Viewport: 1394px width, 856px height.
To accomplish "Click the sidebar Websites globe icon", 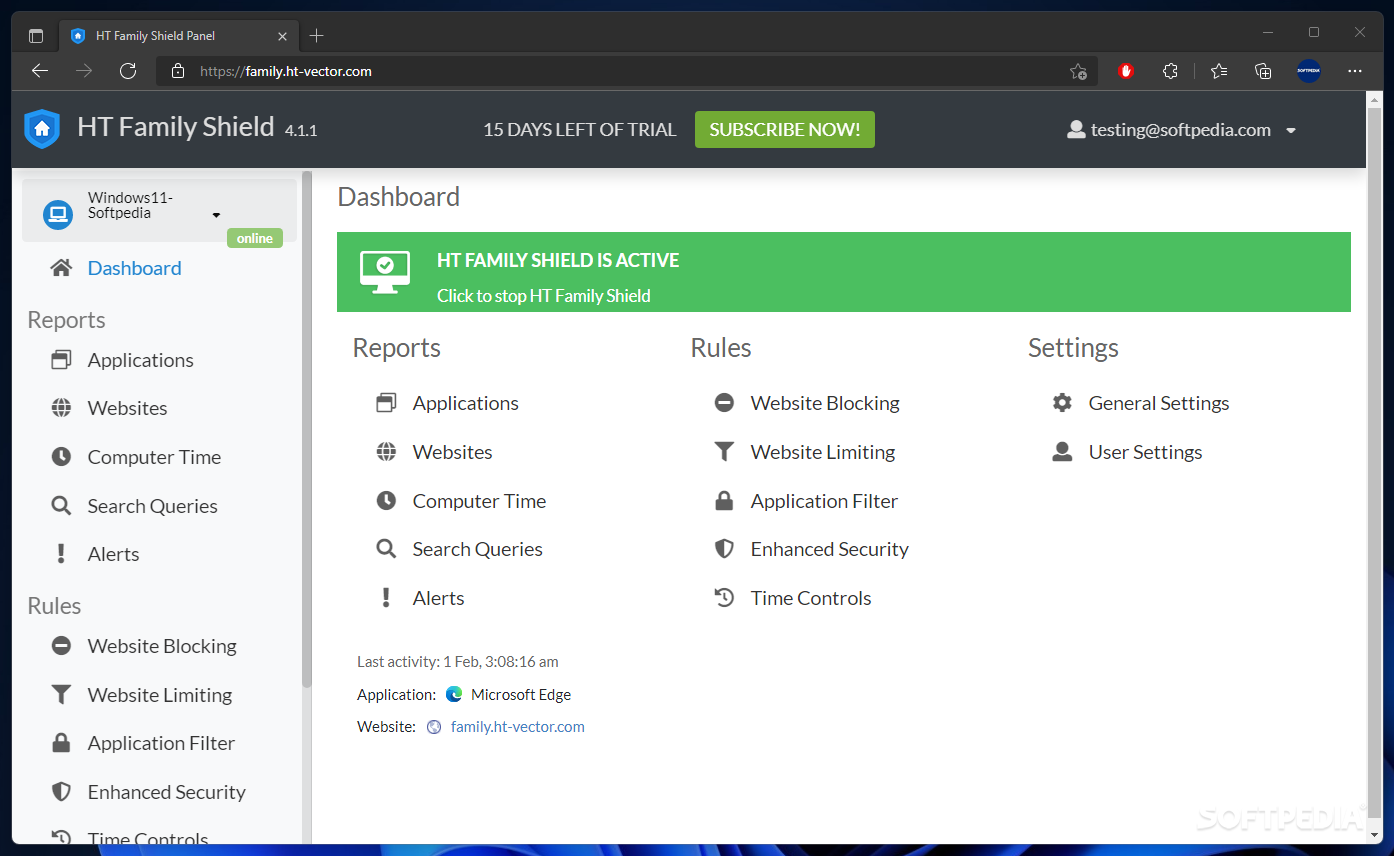I will (x=61, y=408).
